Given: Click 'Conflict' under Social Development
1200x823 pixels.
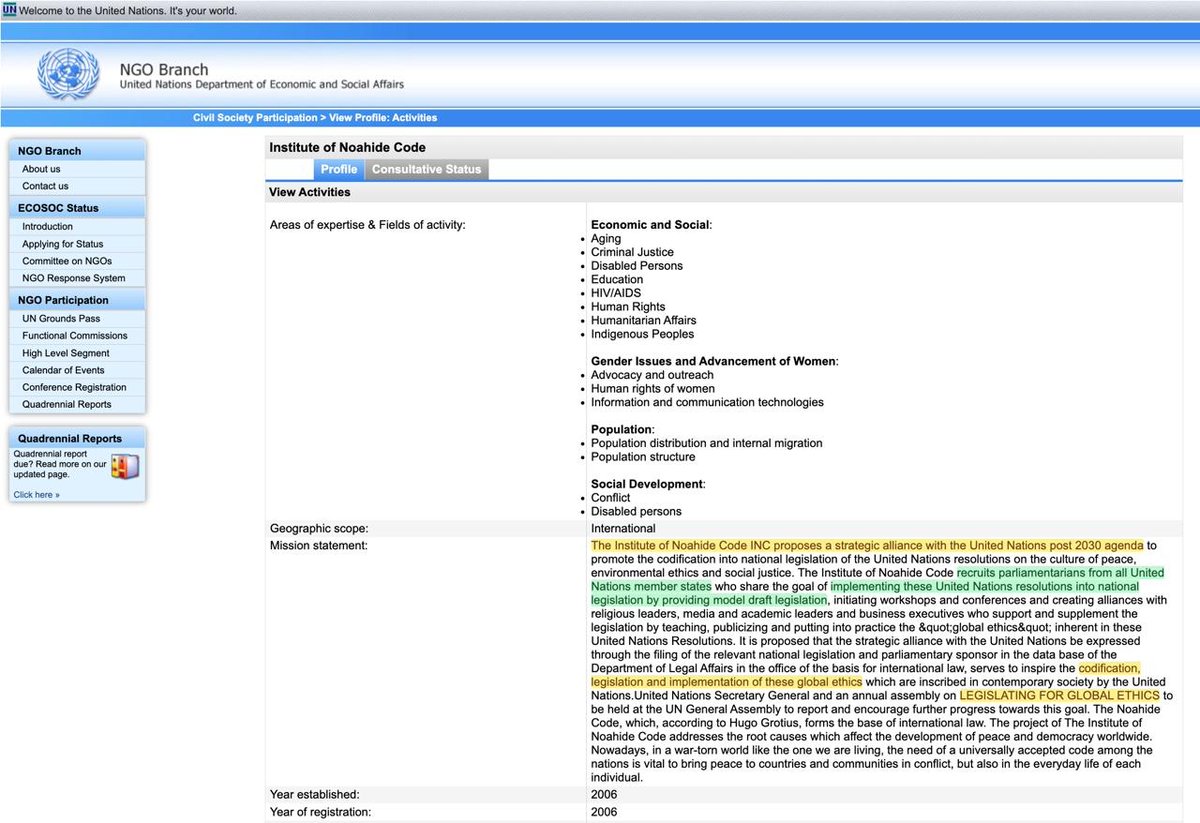Looking at the screenshot, I should point(610,498).
